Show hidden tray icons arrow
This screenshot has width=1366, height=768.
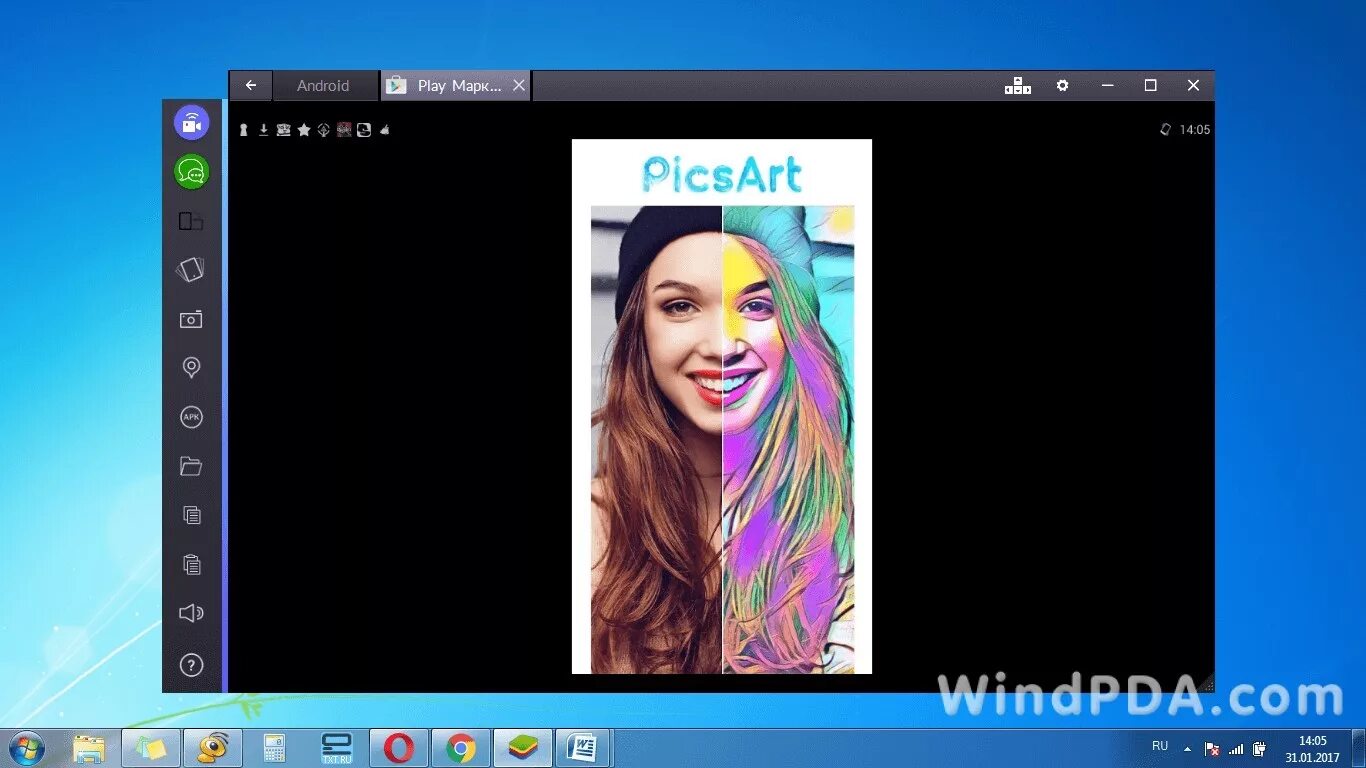pyautogui.click(x=1188, y=748)
